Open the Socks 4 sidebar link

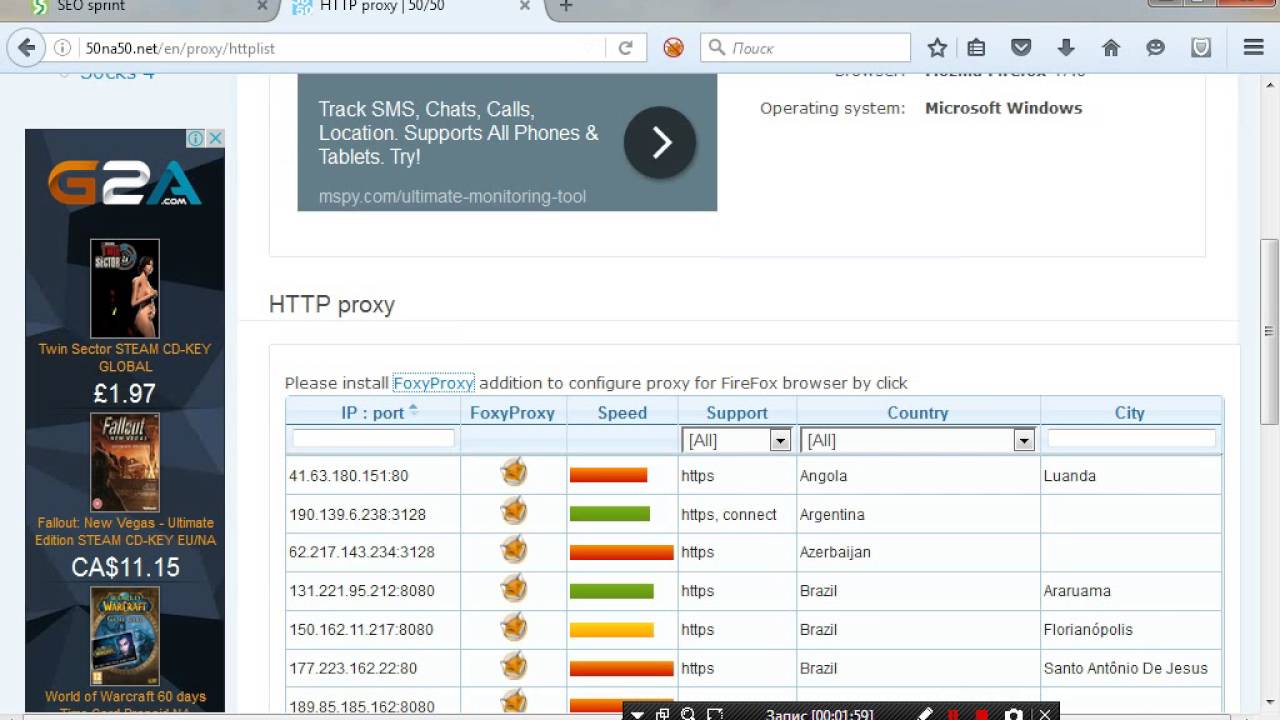118,74
